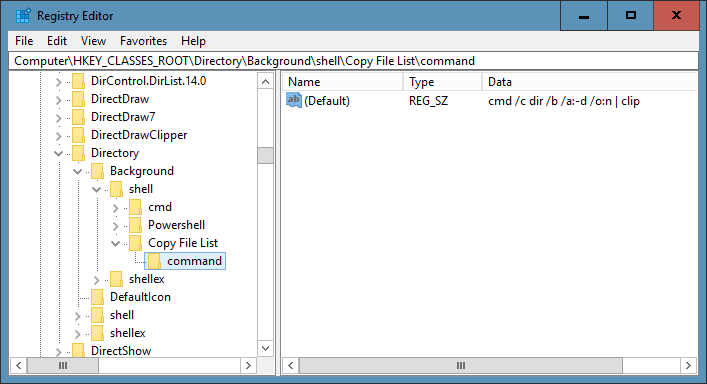This screenshot has width=707, height=384.
Task: Click the command folder icon
Action: pos(154,261)
